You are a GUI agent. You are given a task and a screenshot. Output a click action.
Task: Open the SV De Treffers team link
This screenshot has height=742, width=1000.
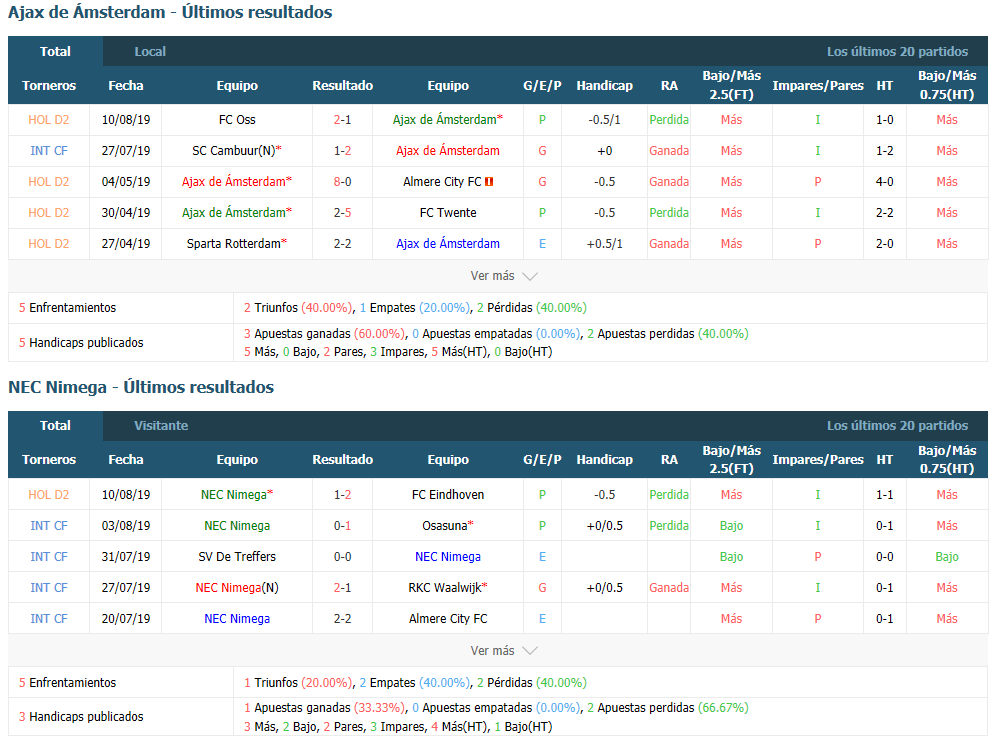(x=237, y=556)
